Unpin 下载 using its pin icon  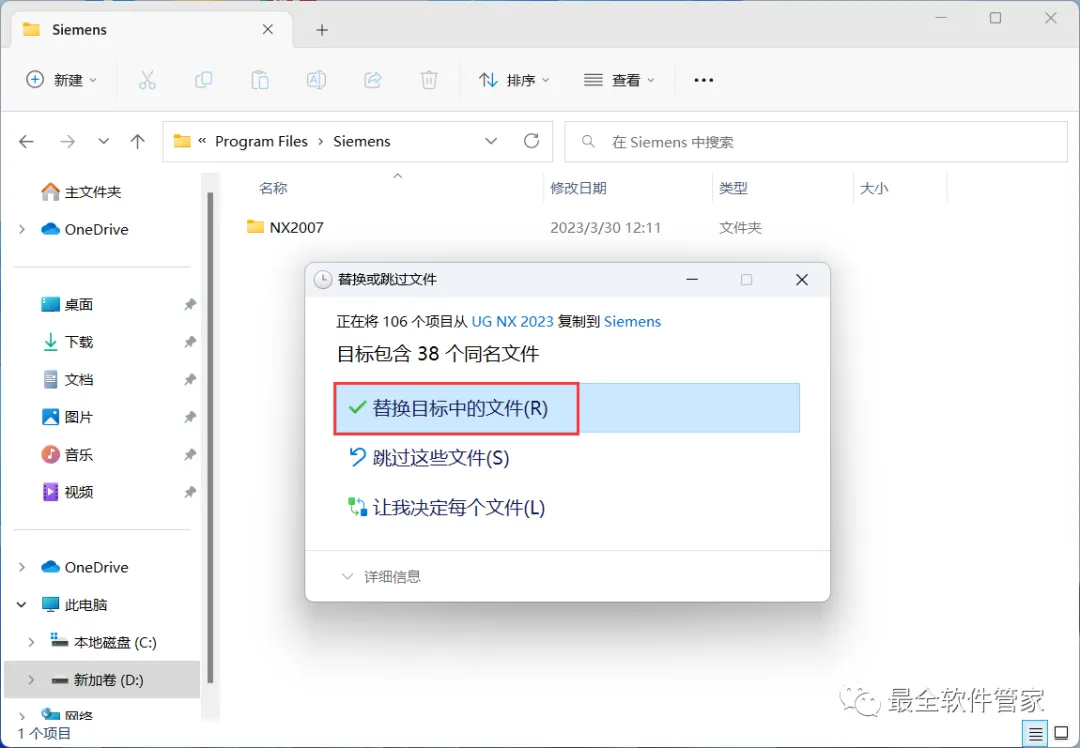[190, 342]
